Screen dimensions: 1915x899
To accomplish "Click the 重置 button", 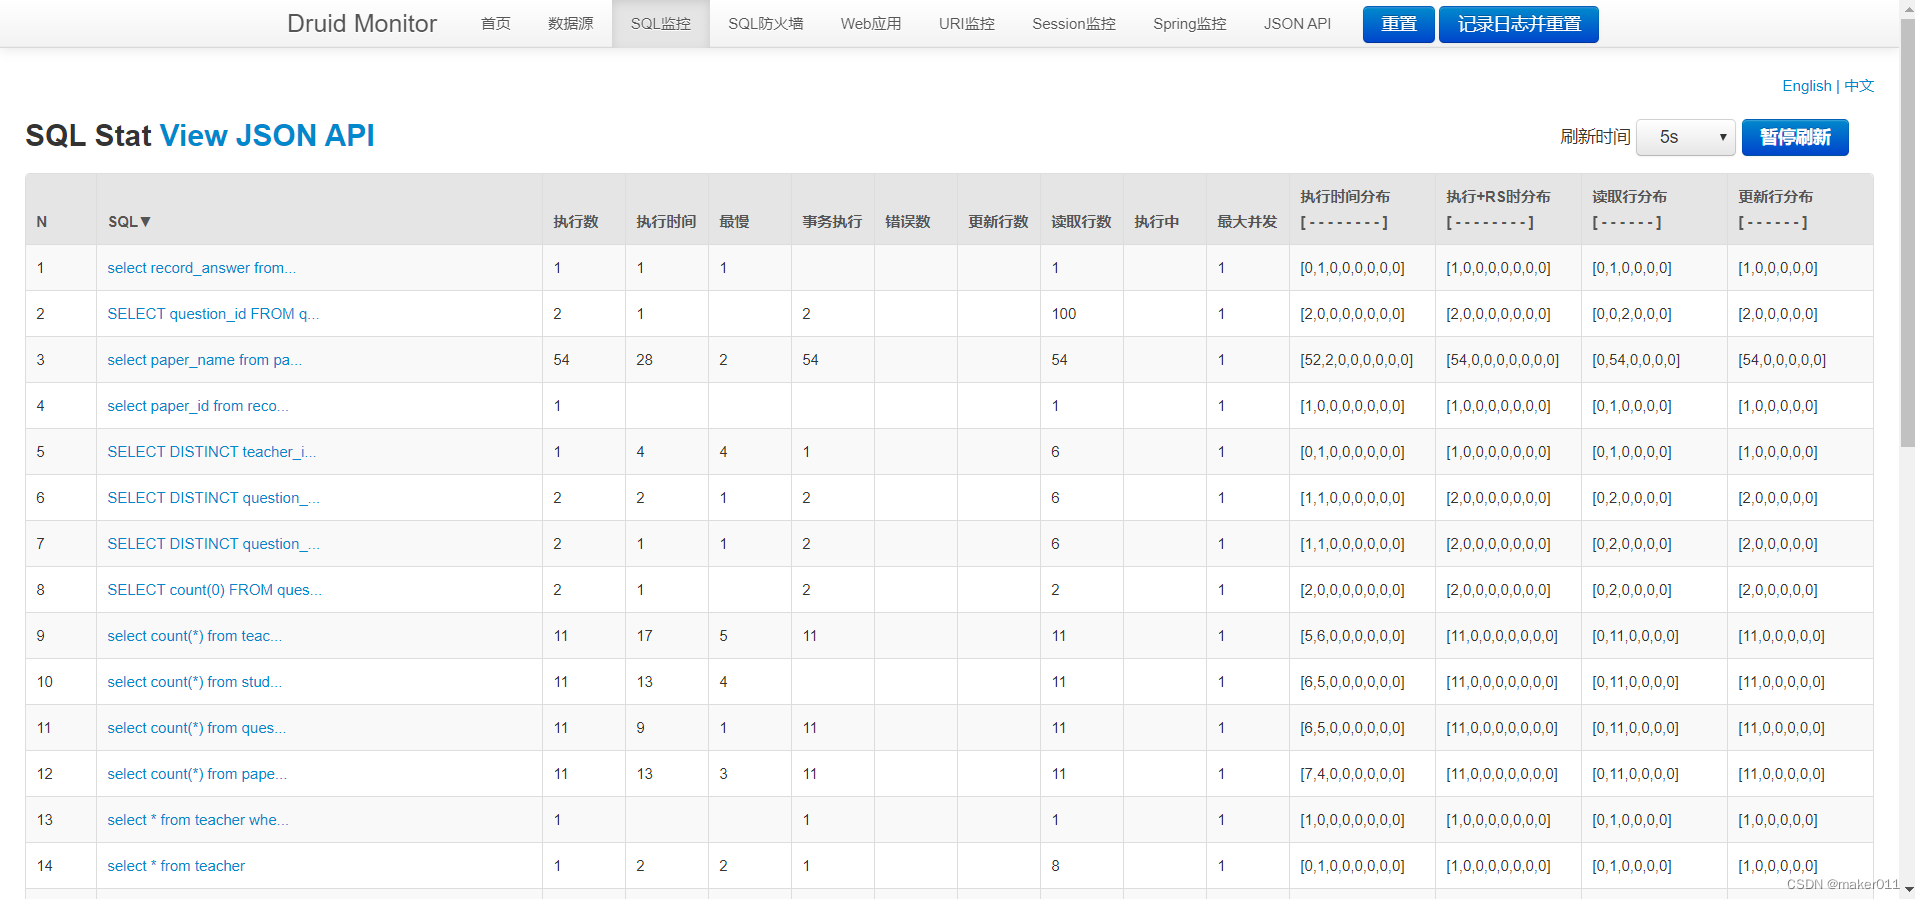I will pyautogui.click(x=1398, y=24).
